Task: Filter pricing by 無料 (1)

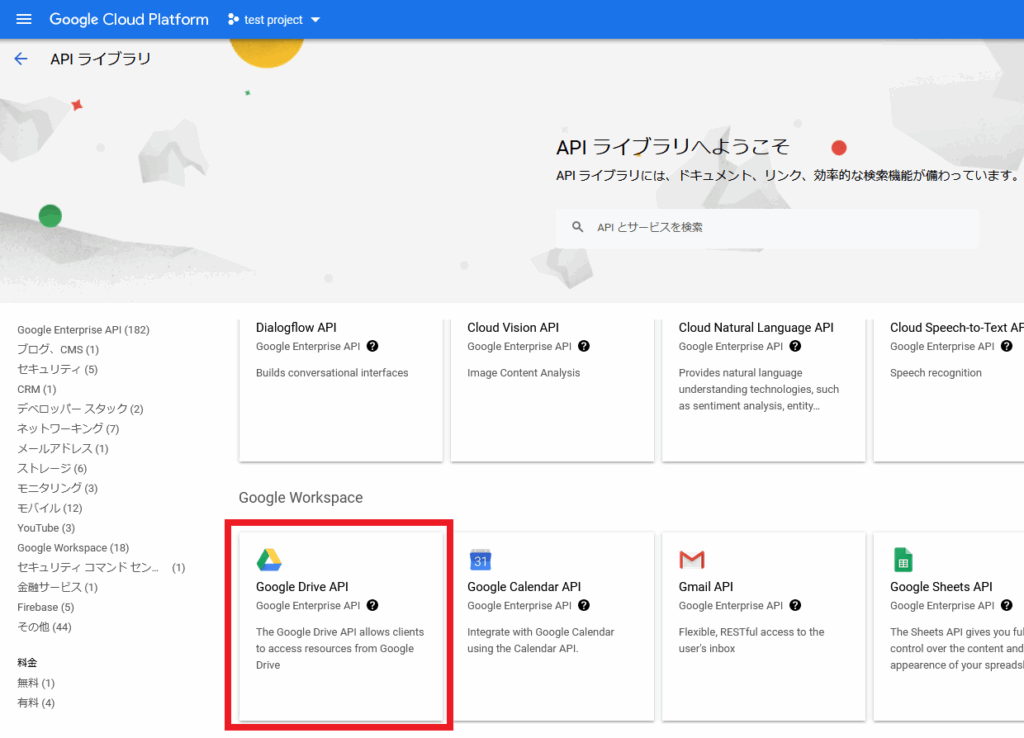Action: (x=36, y=683)
